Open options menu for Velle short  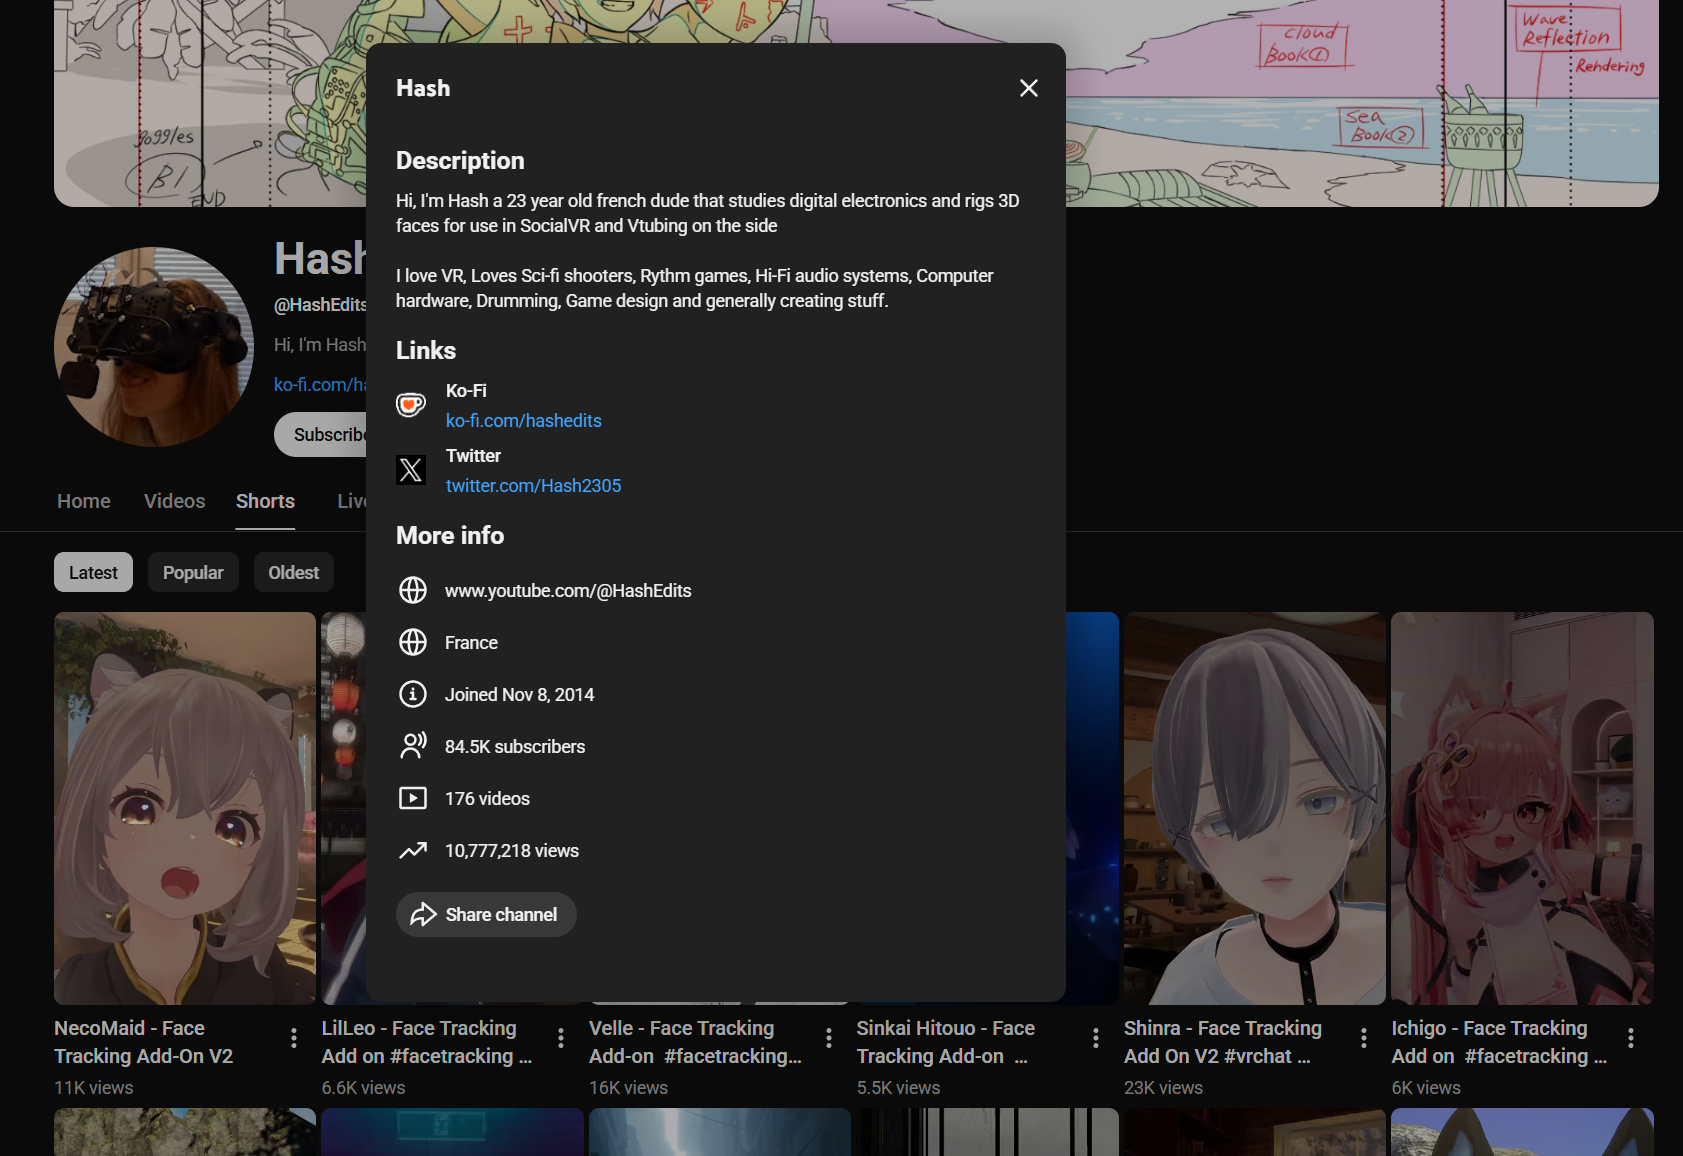tap(829, 1038)
